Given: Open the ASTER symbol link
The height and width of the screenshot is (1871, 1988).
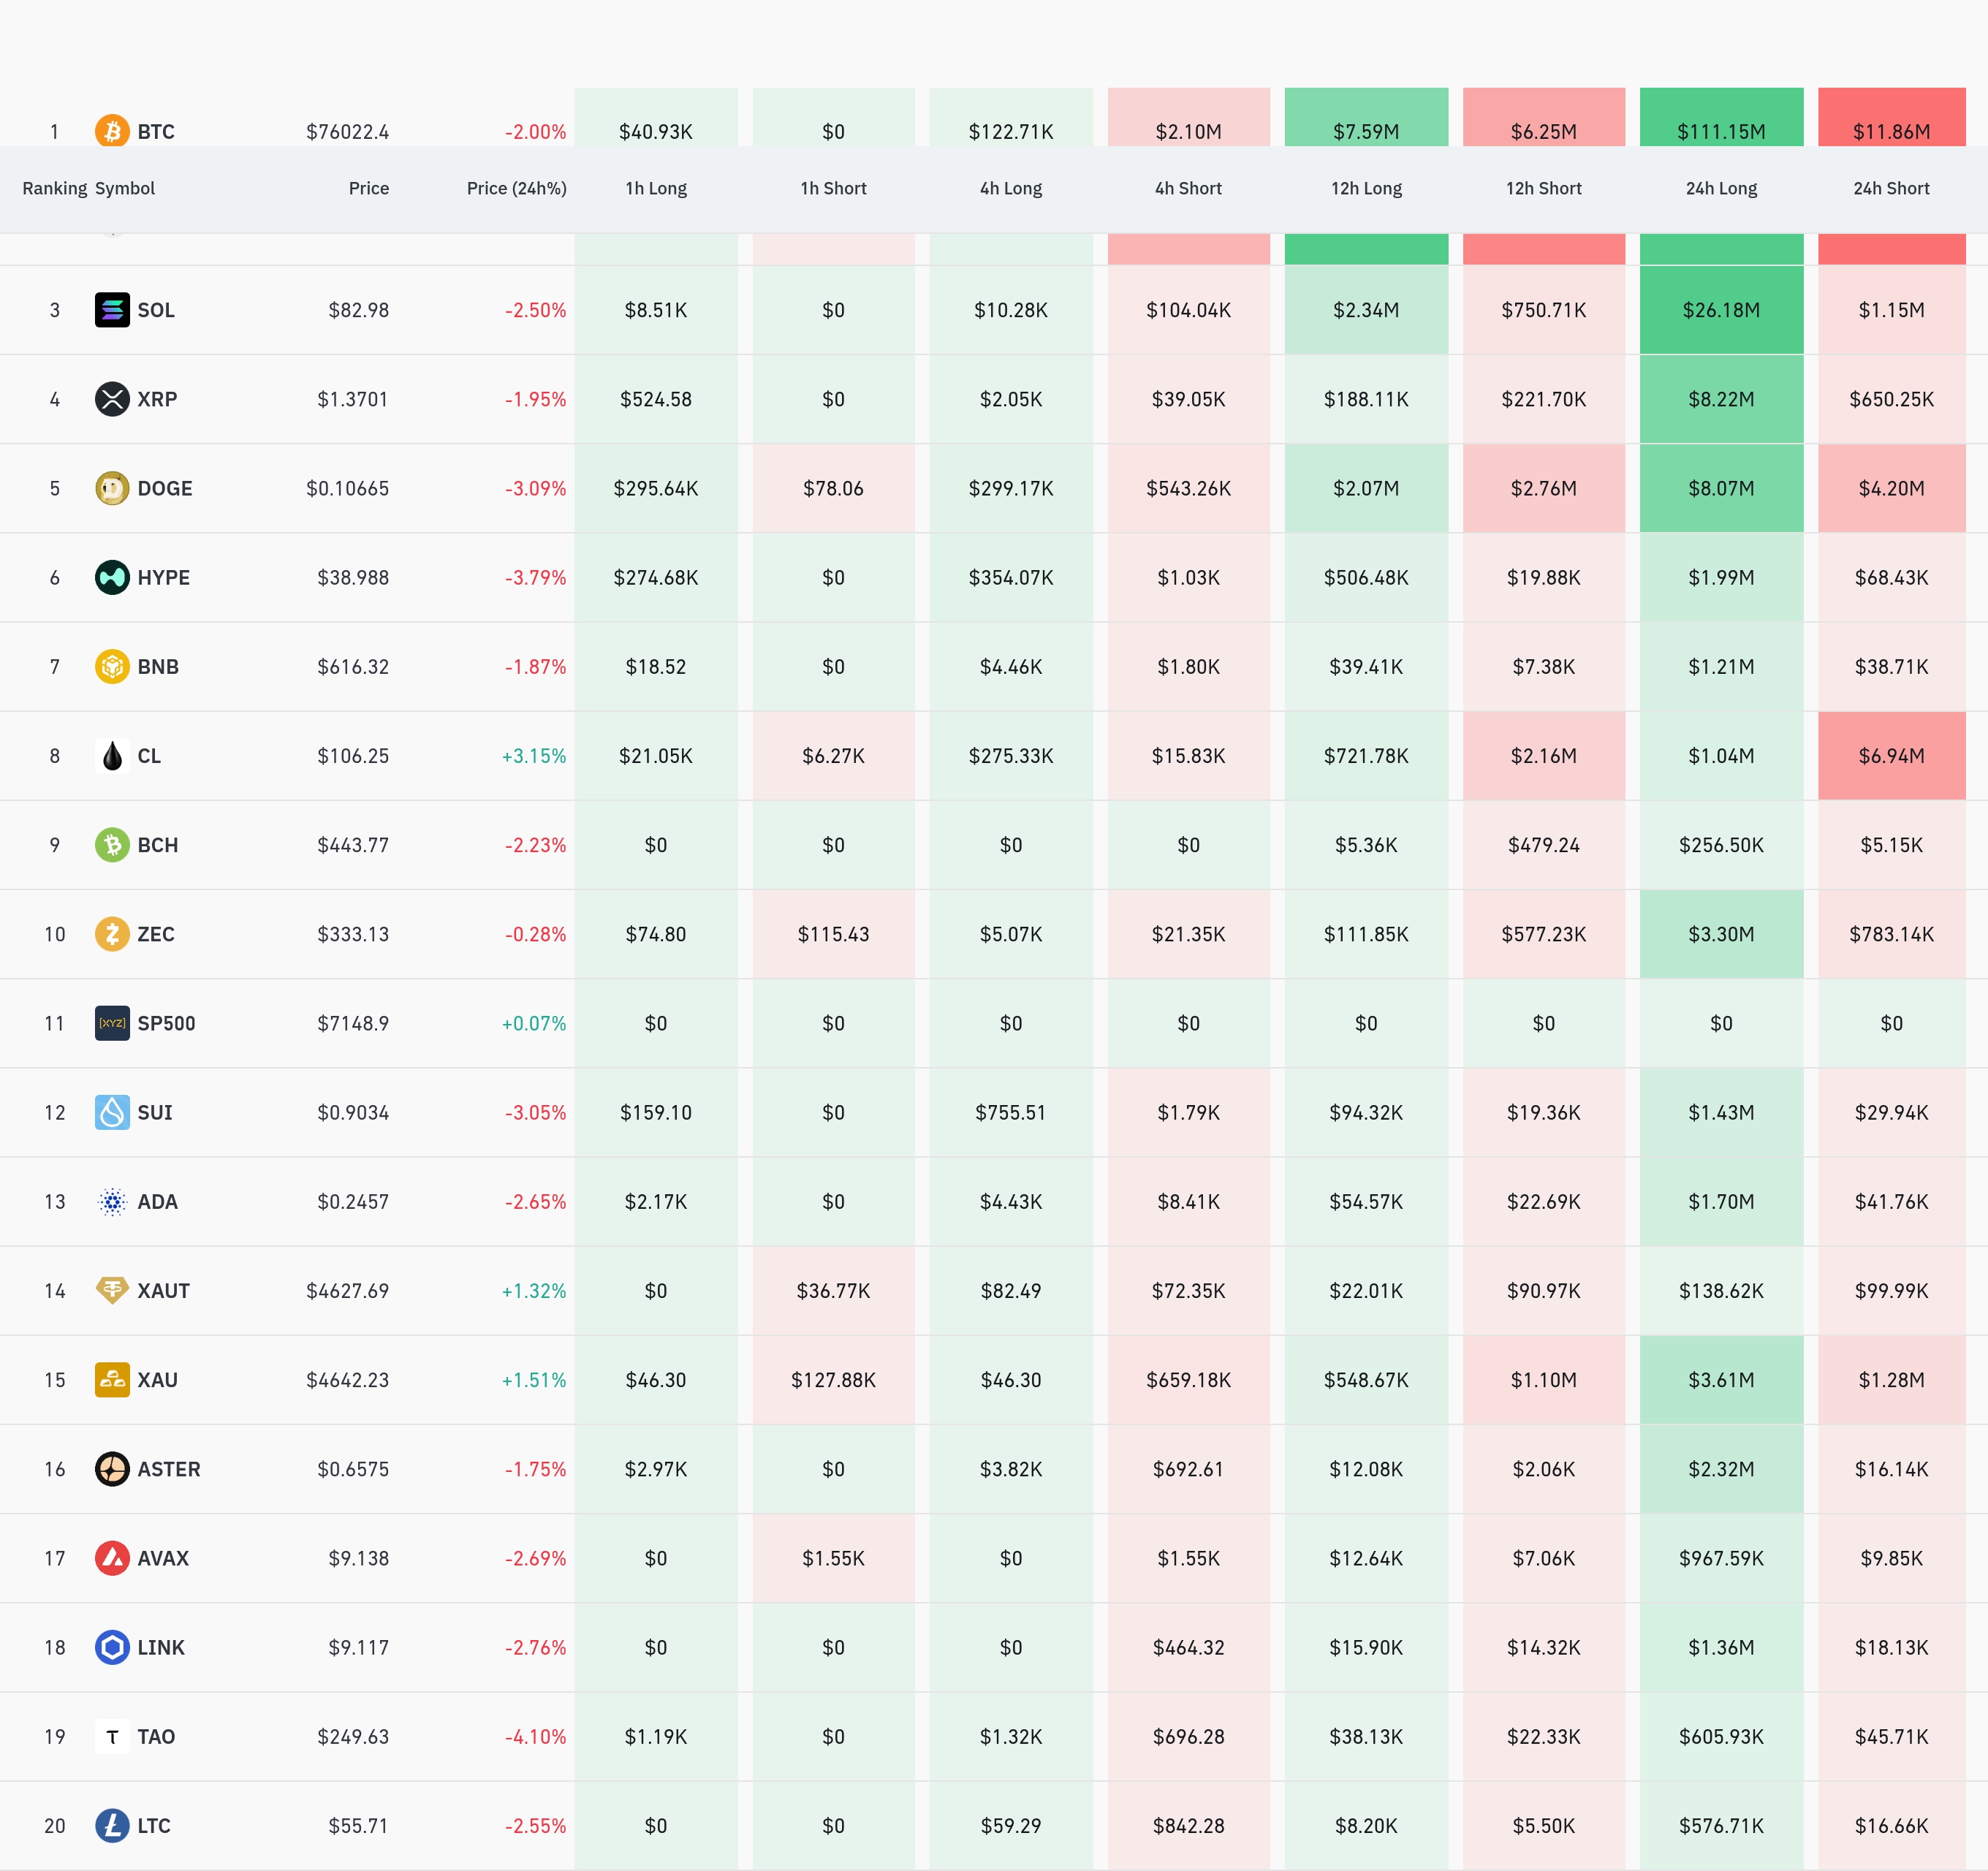Looking at the screenshot, I should point(168,1469).
